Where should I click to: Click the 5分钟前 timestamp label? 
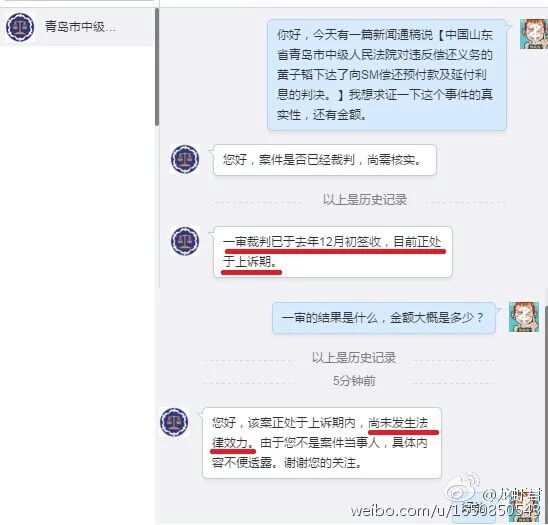pyautogui.click(x=354, y=381)
